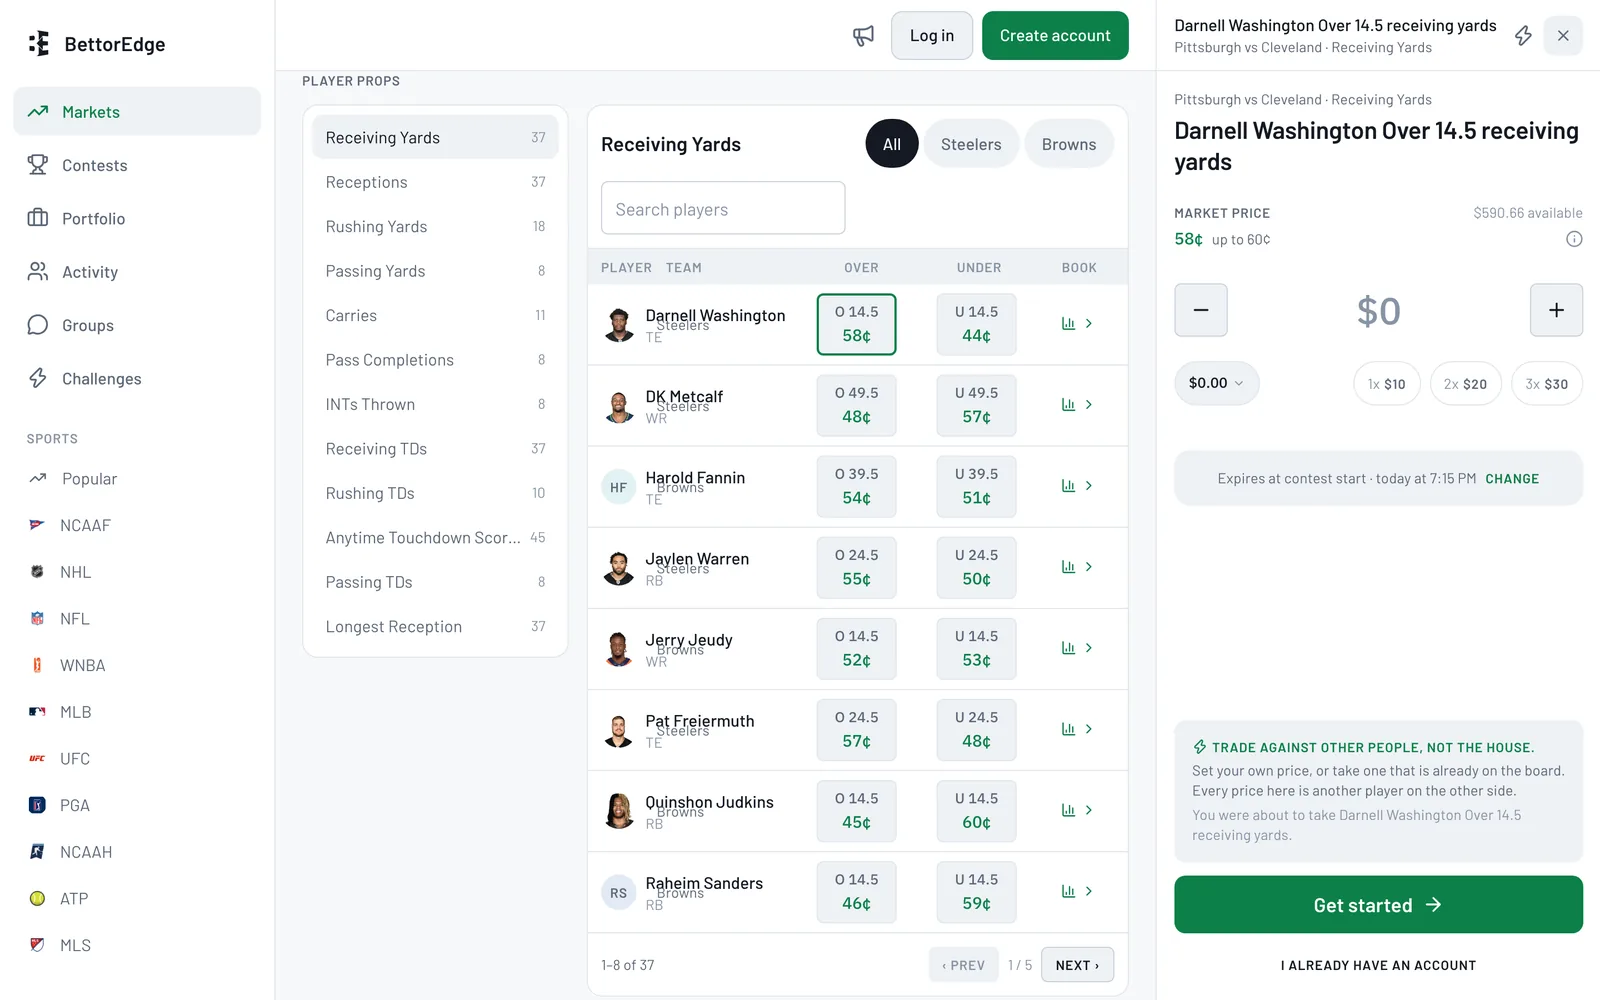Click the Log in button
1600x1000 pixels.
pos(932,36)
